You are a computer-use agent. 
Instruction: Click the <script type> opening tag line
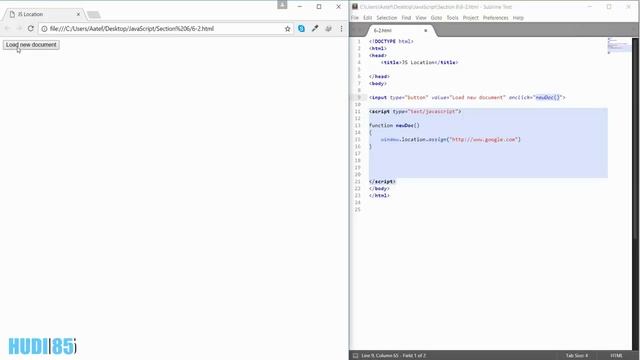[415, 111]
